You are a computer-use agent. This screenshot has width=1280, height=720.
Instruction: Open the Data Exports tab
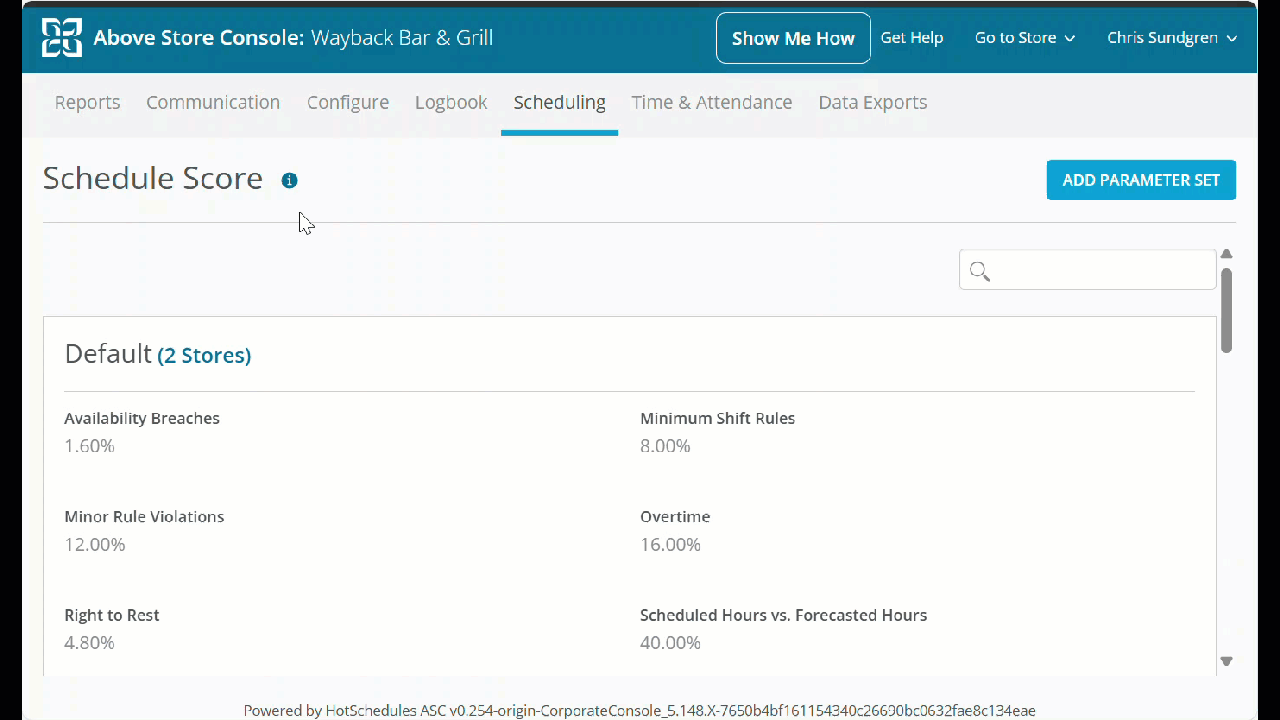pyautogui.click(x=872, y=102)
